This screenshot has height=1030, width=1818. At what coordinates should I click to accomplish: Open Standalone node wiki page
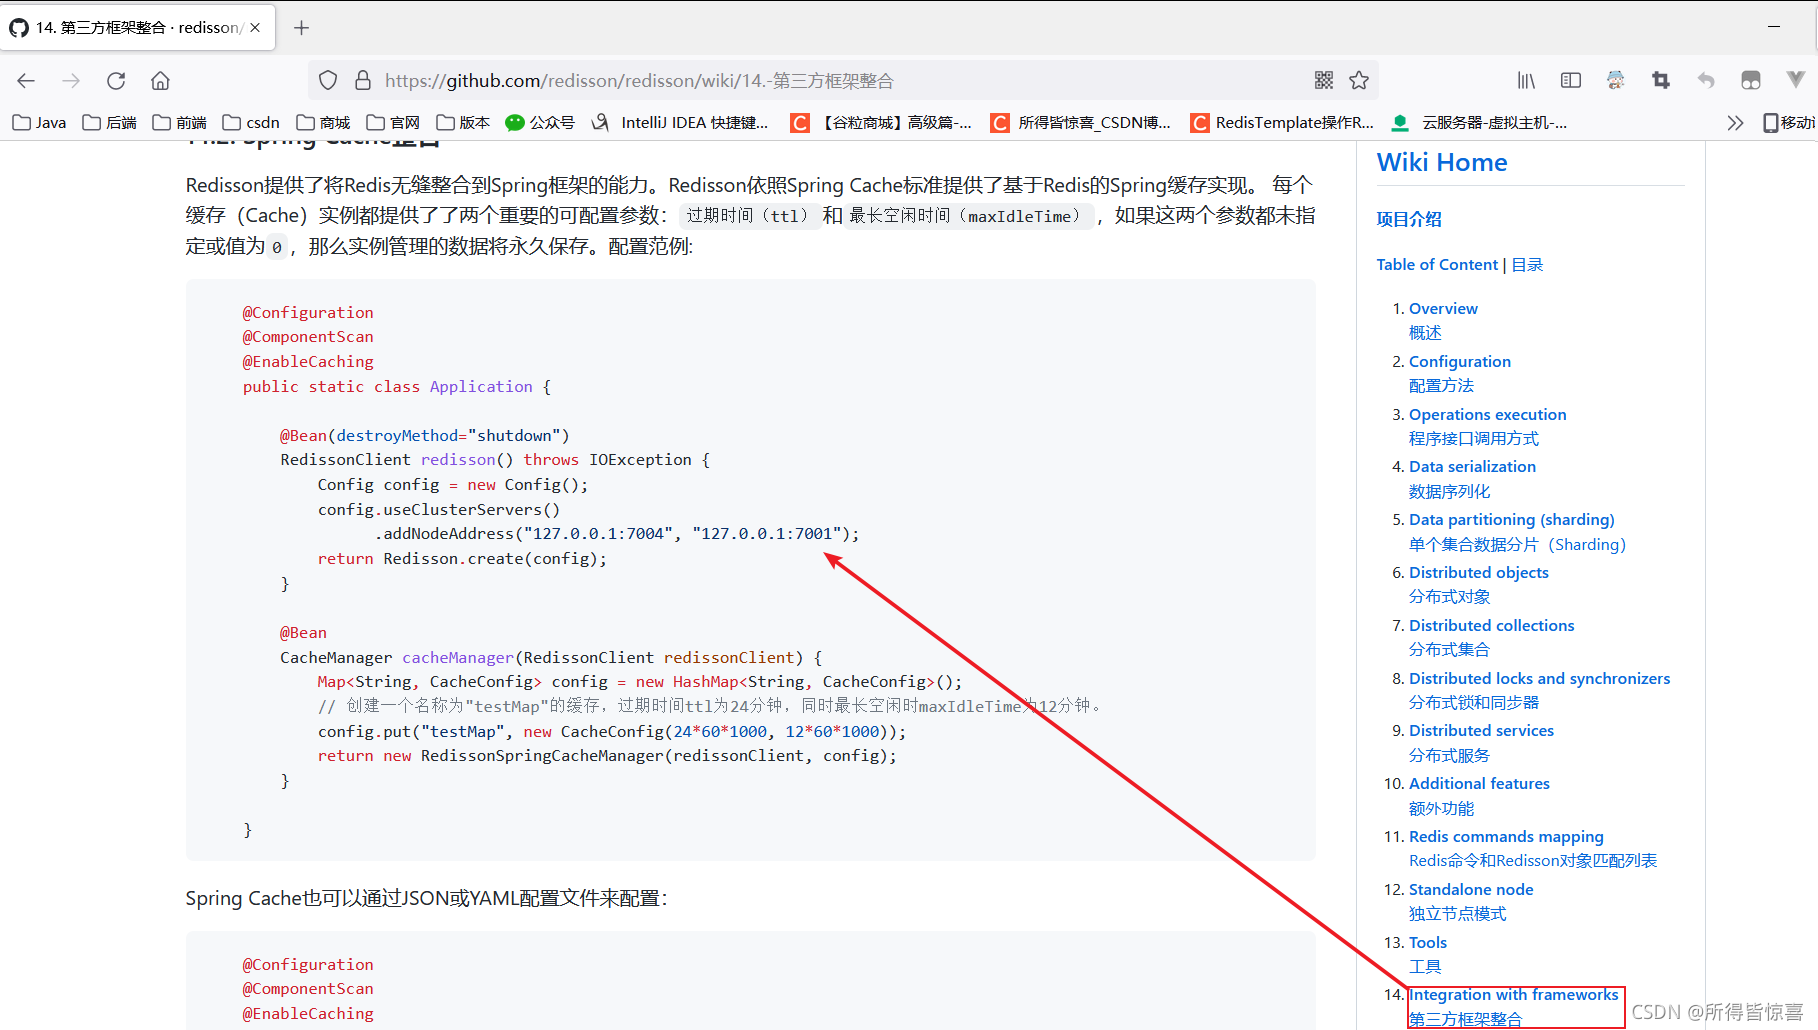(1471, 889)
